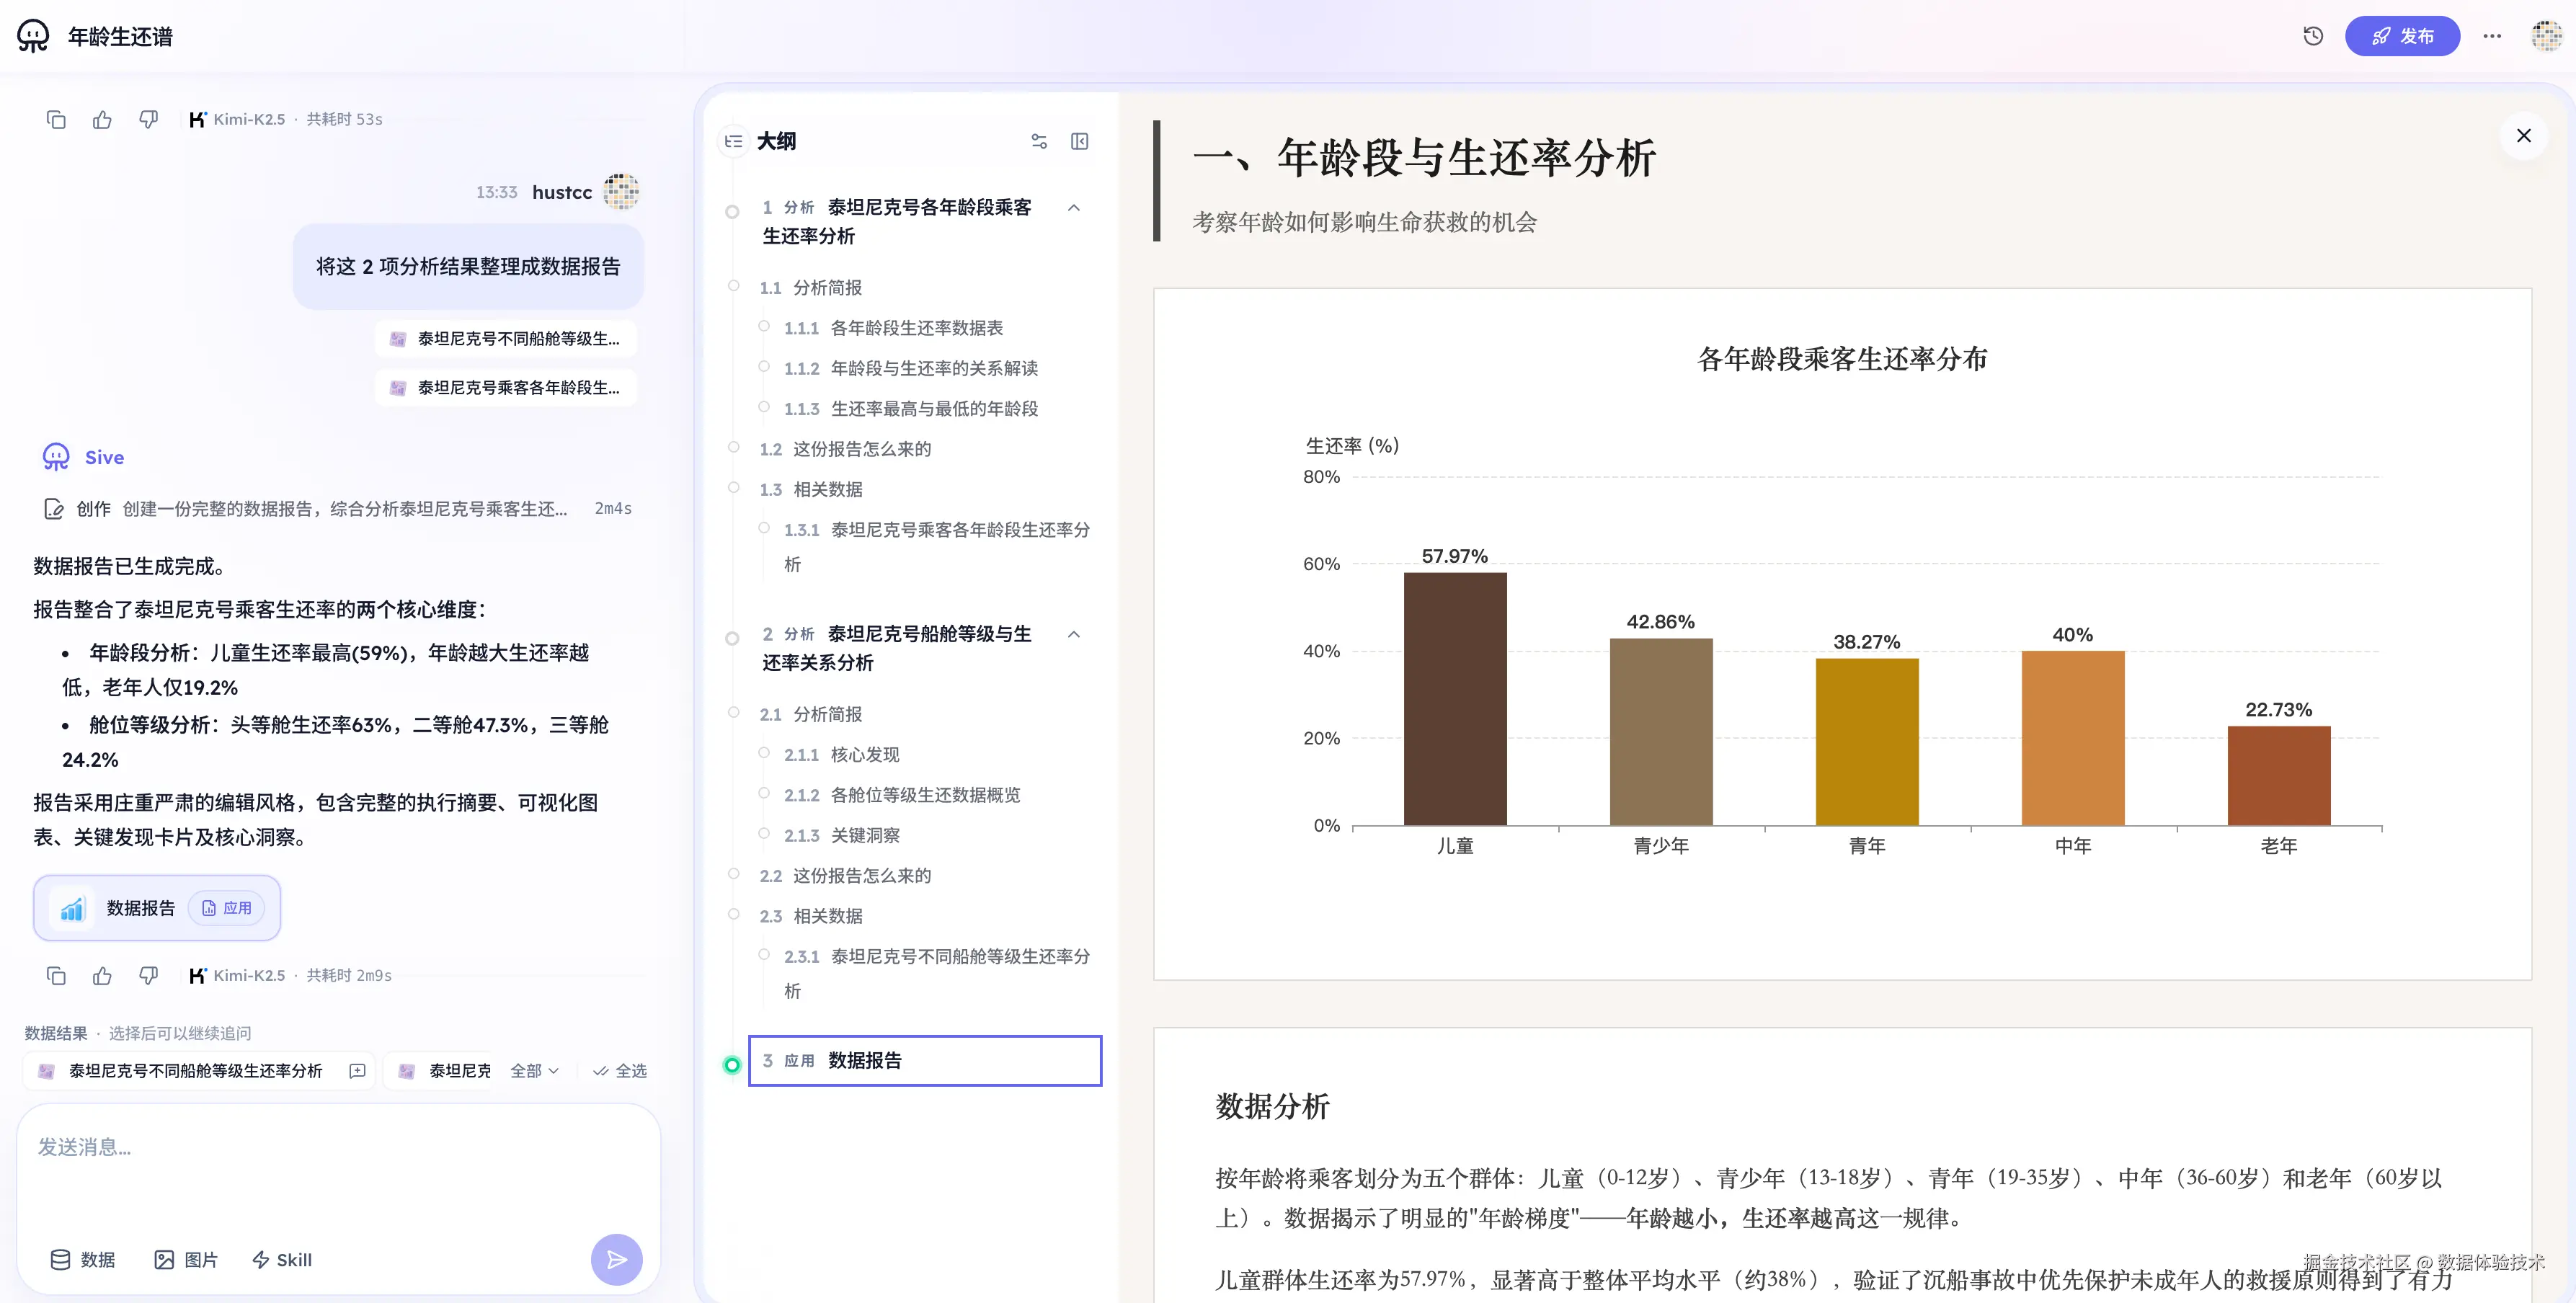Open 2.3.1 泰坦尼克号不同船舱等级生还率分析
Image resolution: width=2576 pixels, height=1303 pixels.
936,973
